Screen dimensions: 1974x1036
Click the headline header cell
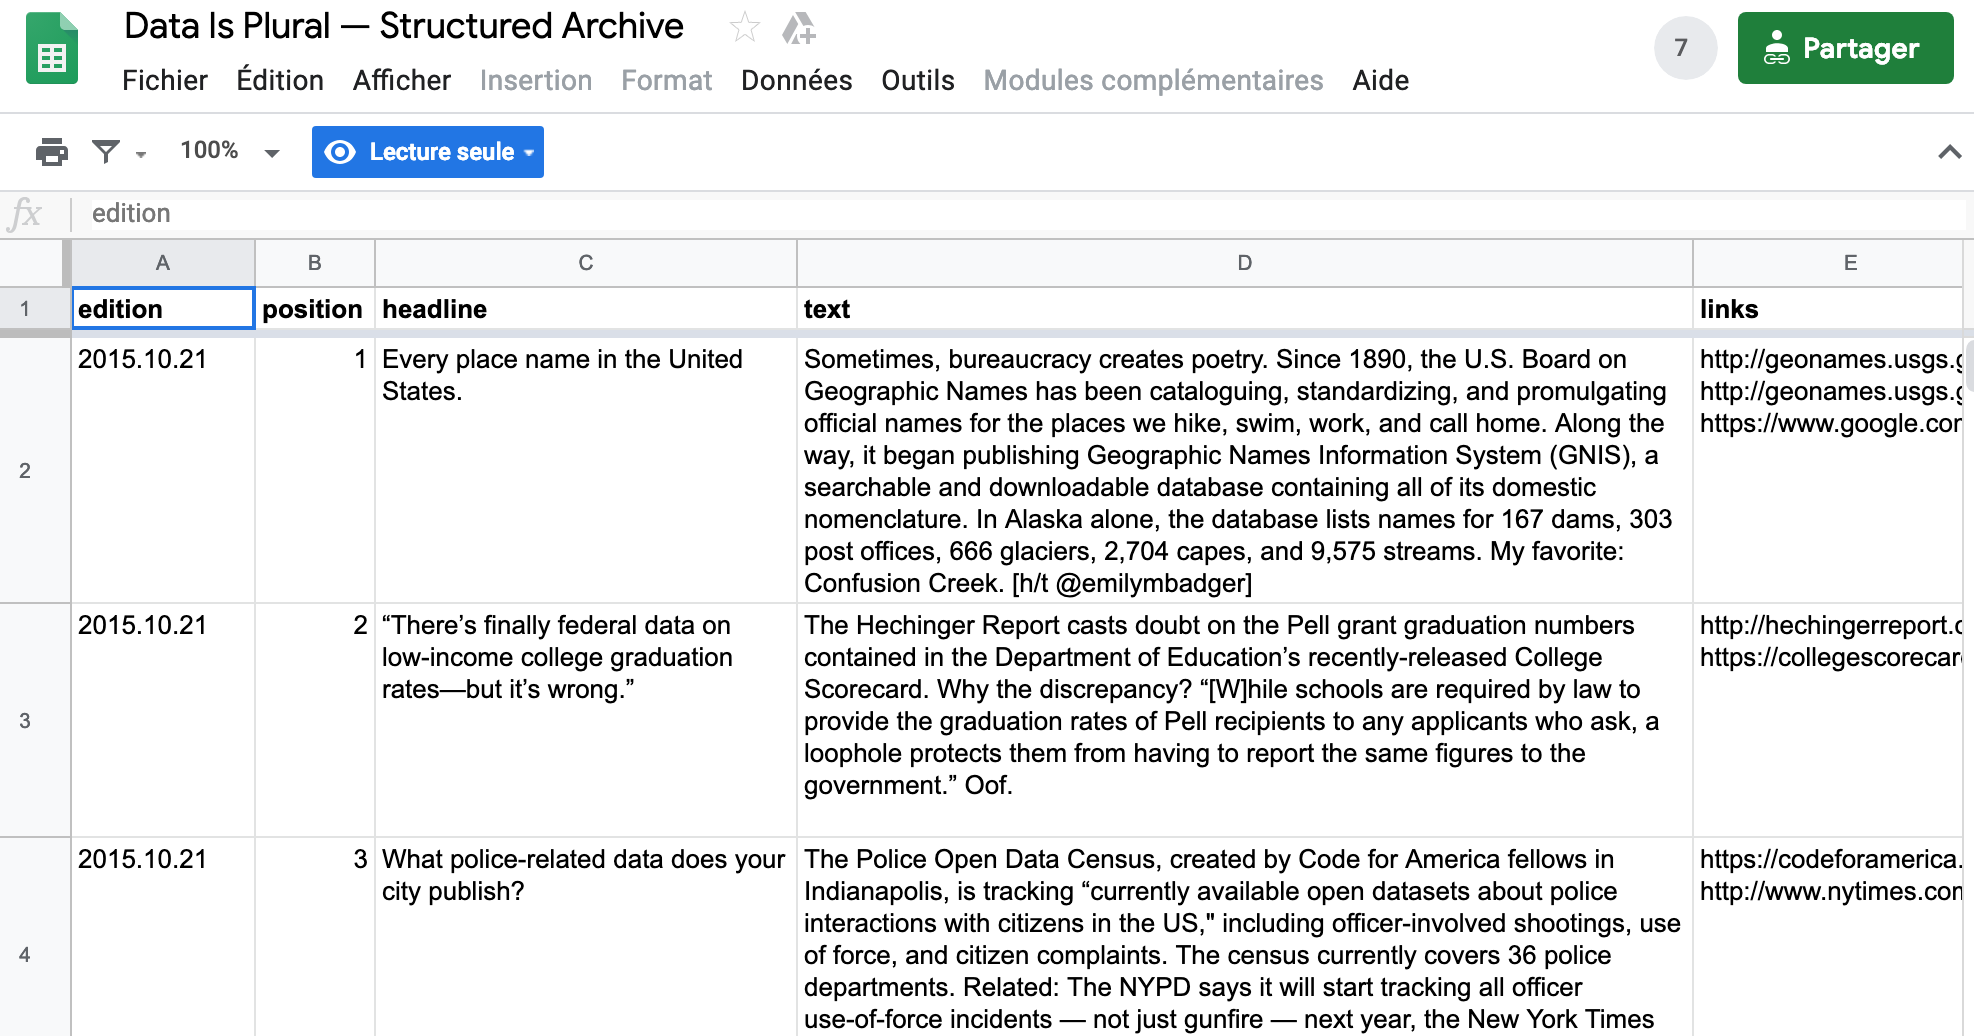[585, 309]
